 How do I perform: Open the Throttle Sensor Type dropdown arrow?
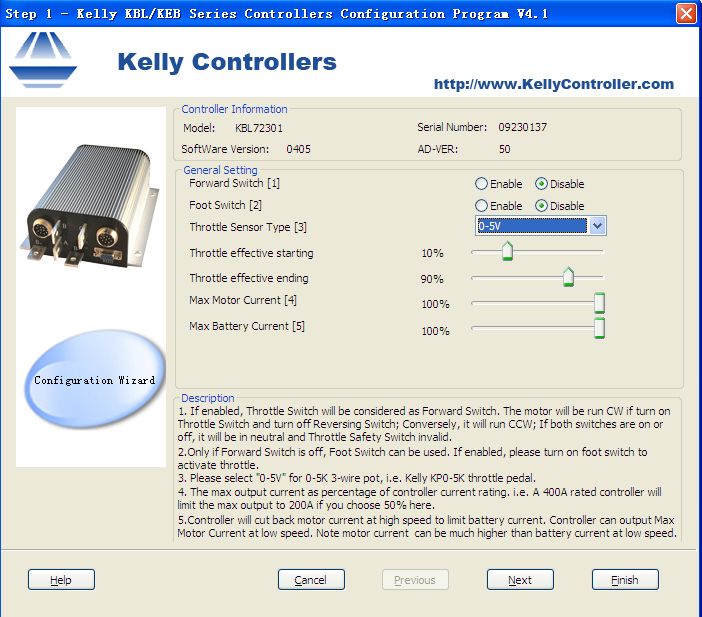597,226
